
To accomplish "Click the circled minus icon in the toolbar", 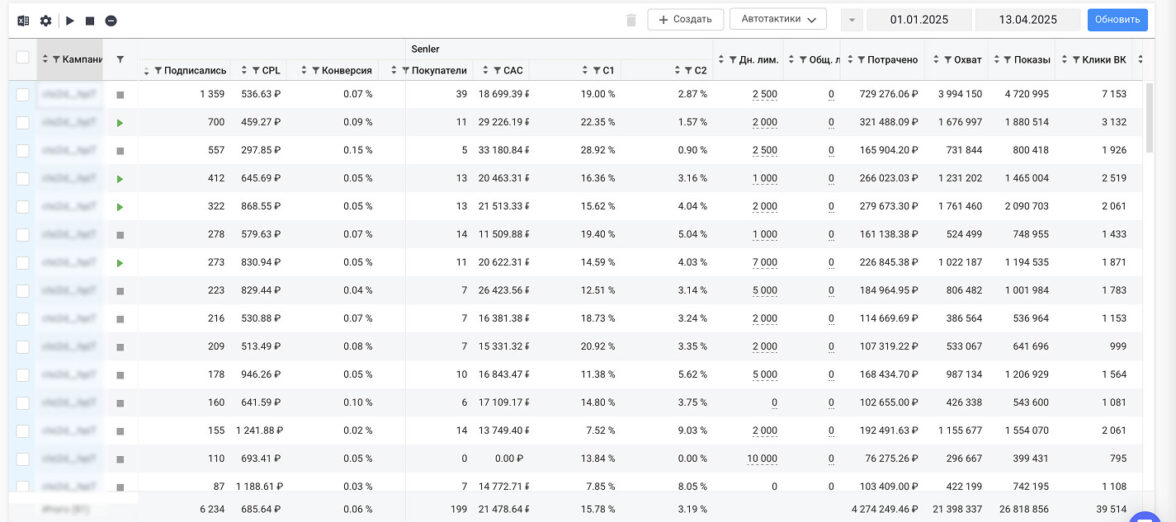I will pyautogui.click(x=111, y=20).
